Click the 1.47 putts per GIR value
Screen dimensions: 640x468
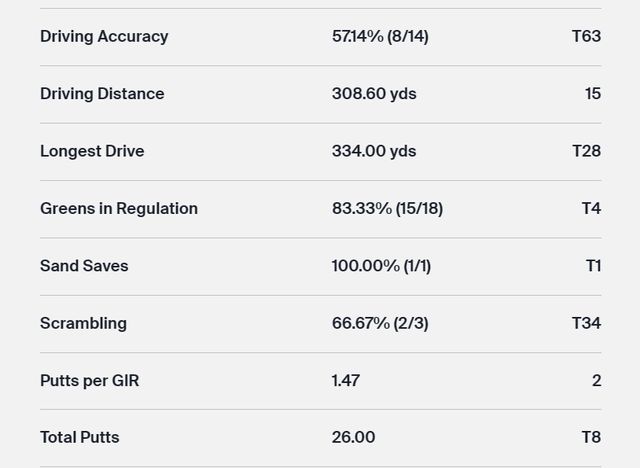346,381
